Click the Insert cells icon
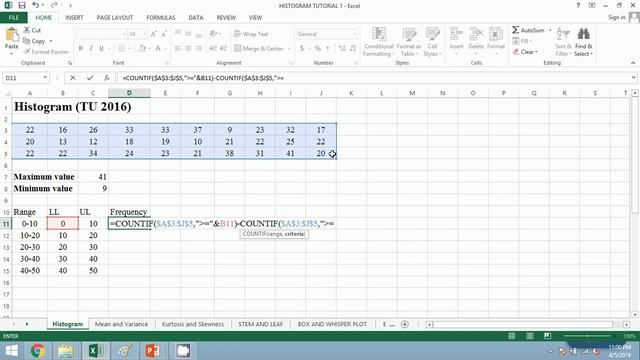The width and height of the screenshot is (640, 360). pyautogui.click(x=456, y=34)
